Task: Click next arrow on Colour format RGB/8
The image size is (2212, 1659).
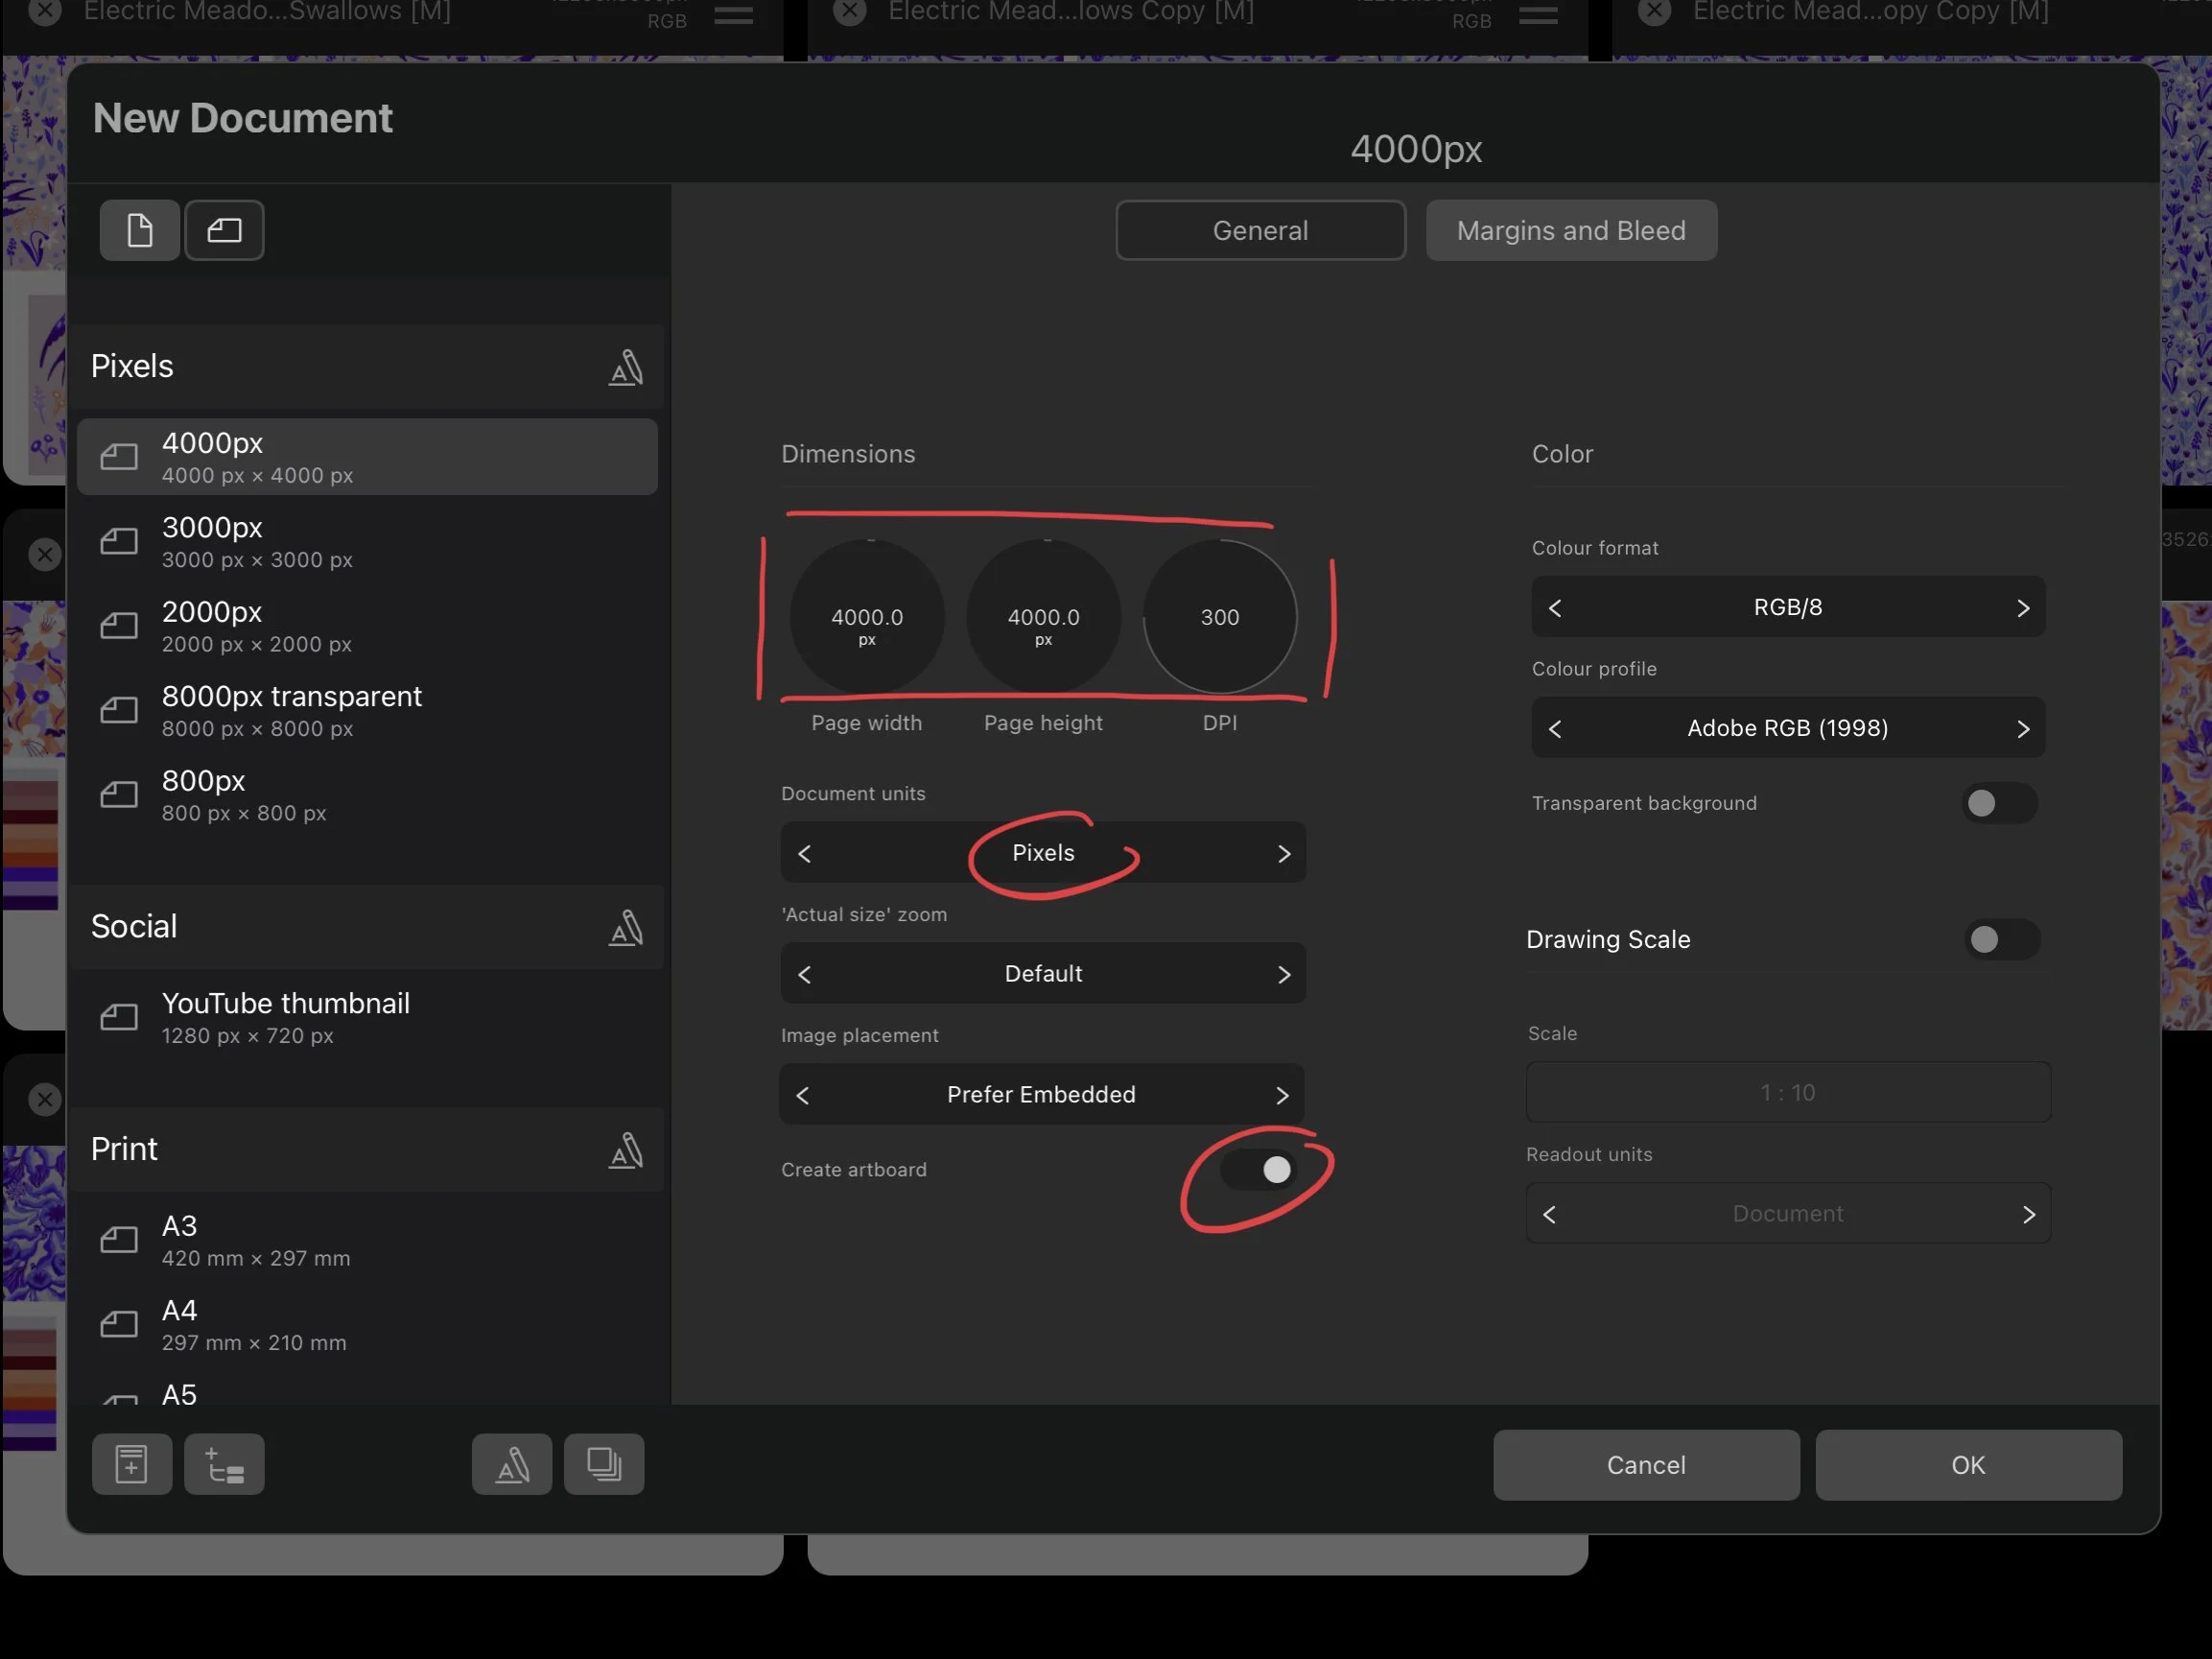Action: [2022, 608]
